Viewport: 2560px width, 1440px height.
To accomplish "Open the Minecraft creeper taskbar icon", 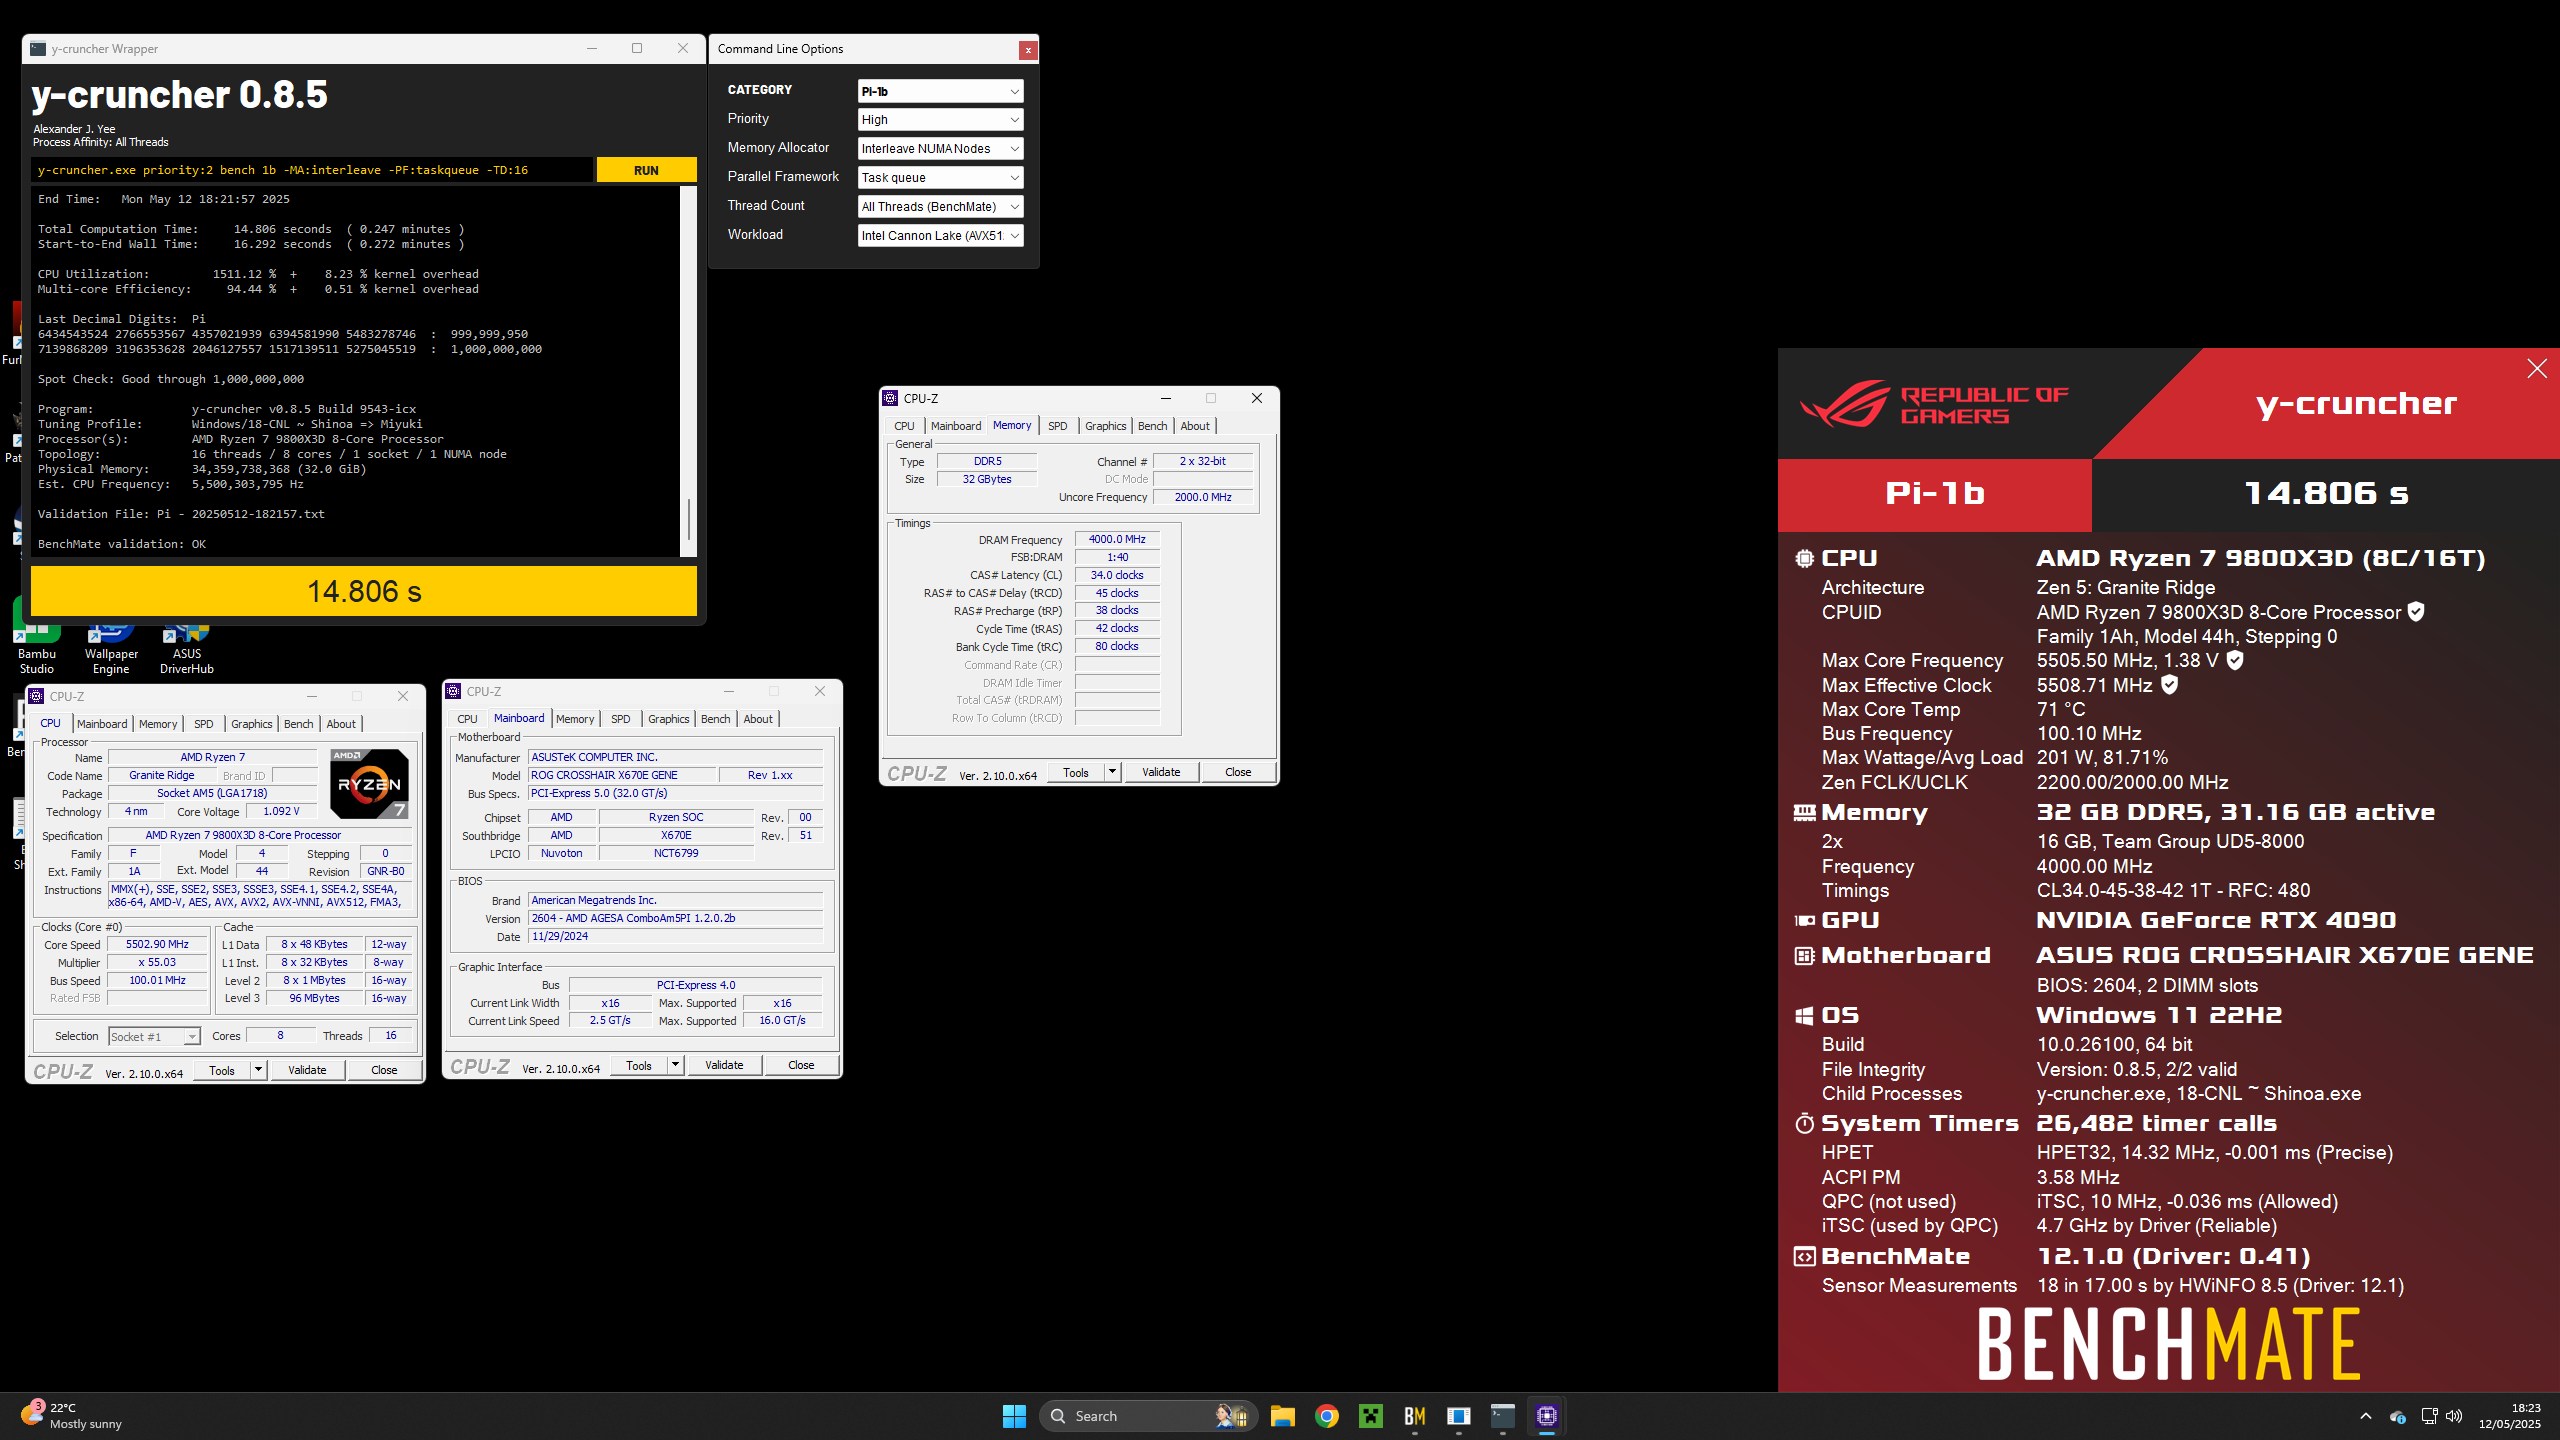I will (x=1370, y=1416).
